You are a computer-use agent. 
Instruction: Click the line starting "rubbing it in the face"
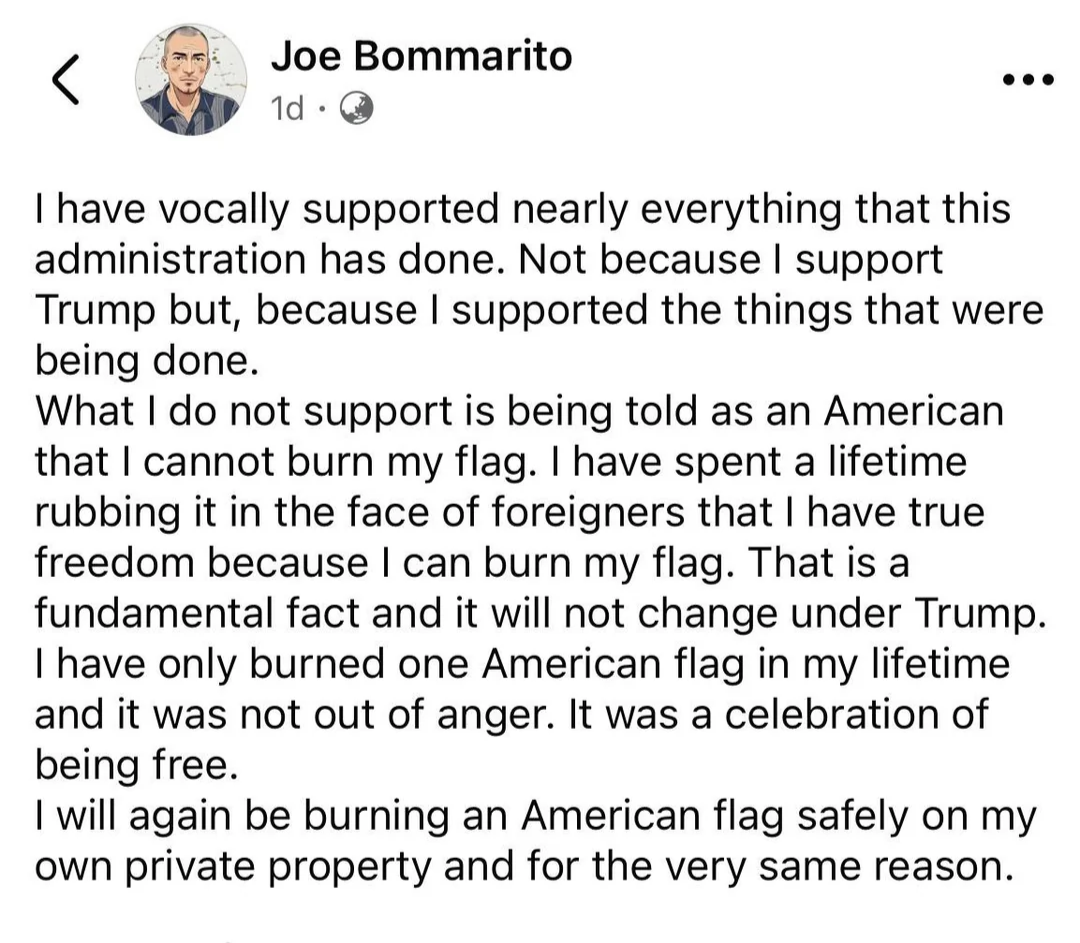[510, 512]
